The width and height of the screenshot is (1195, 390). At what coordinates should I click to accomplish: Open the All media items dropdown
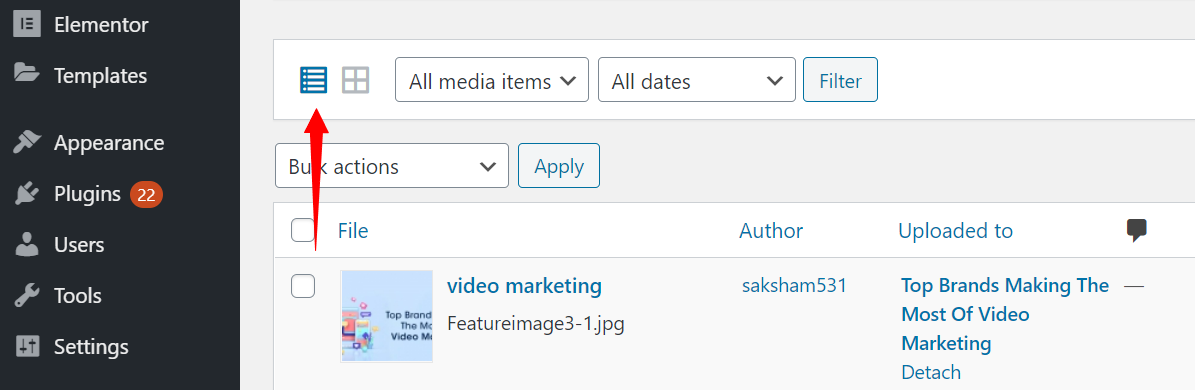click(492, 79)
